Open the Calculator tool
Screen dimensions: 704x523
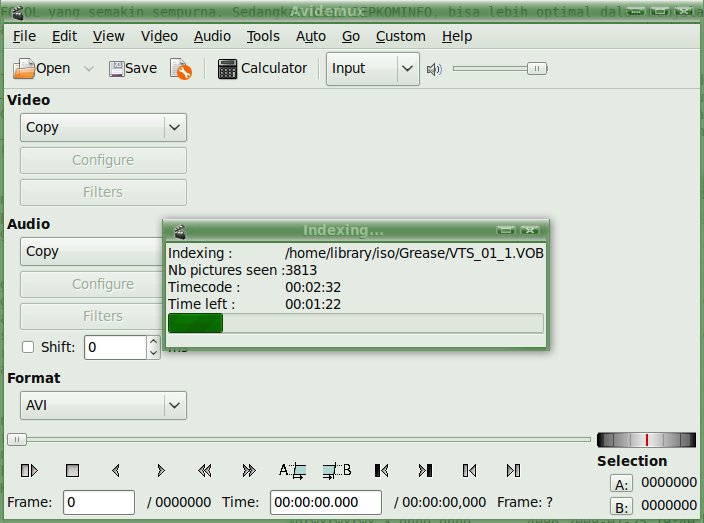262,69
